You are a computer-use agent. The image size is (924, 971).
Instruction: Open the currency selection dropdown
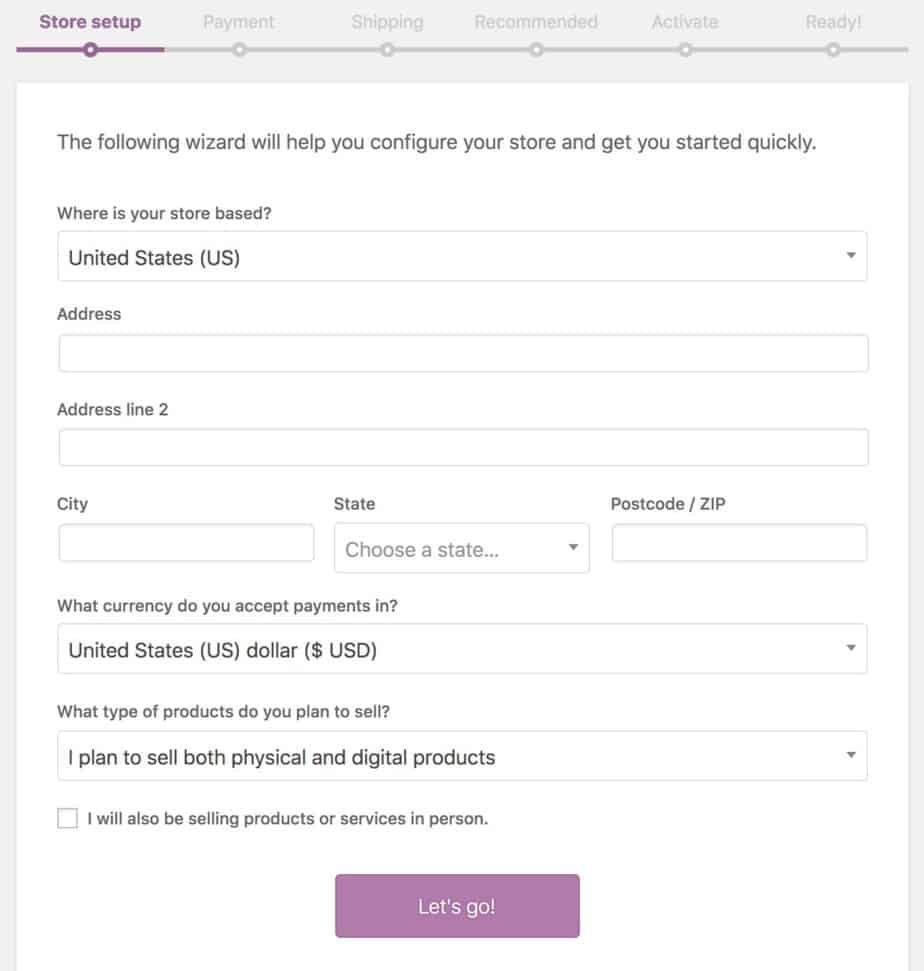coord(462,650)
